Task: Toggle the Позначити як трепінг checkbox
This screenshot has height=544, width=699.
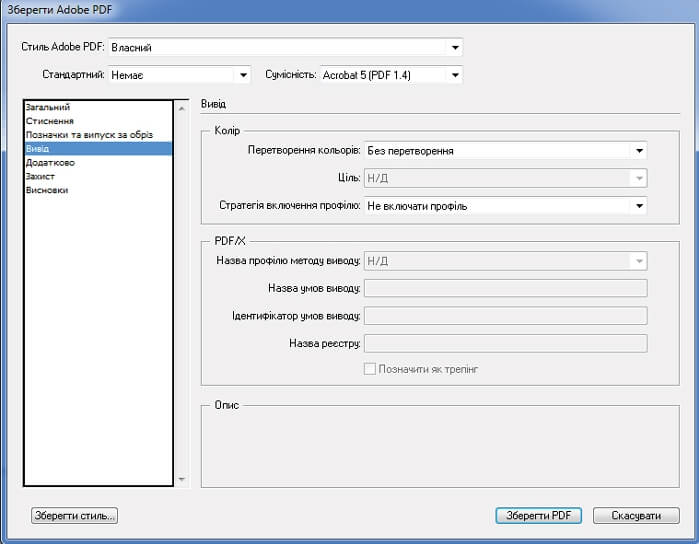Action: (x=370, y=369)
